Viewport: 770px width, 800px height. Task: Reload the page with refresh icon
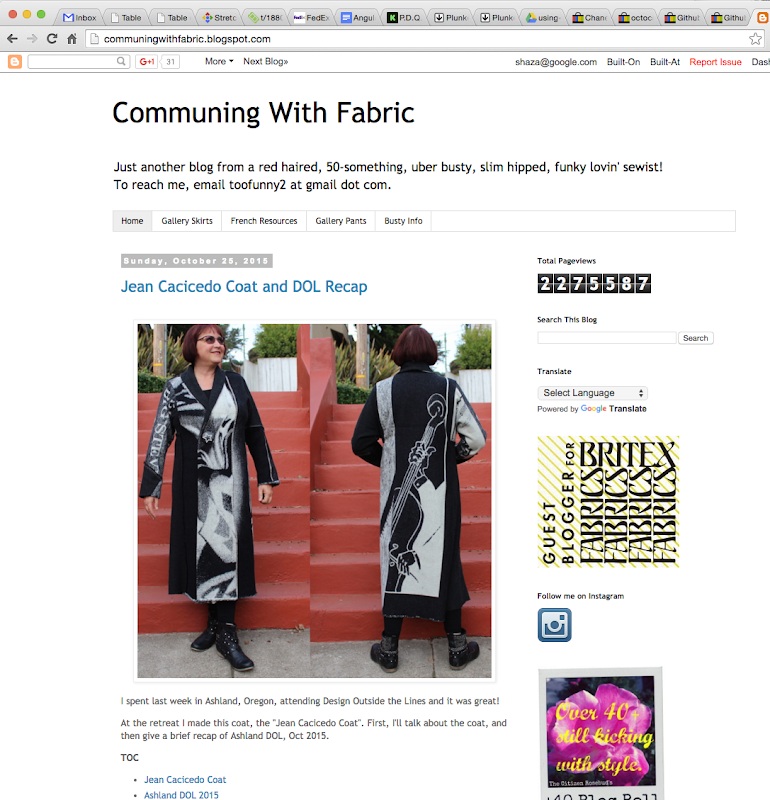[x=52, y=39]
